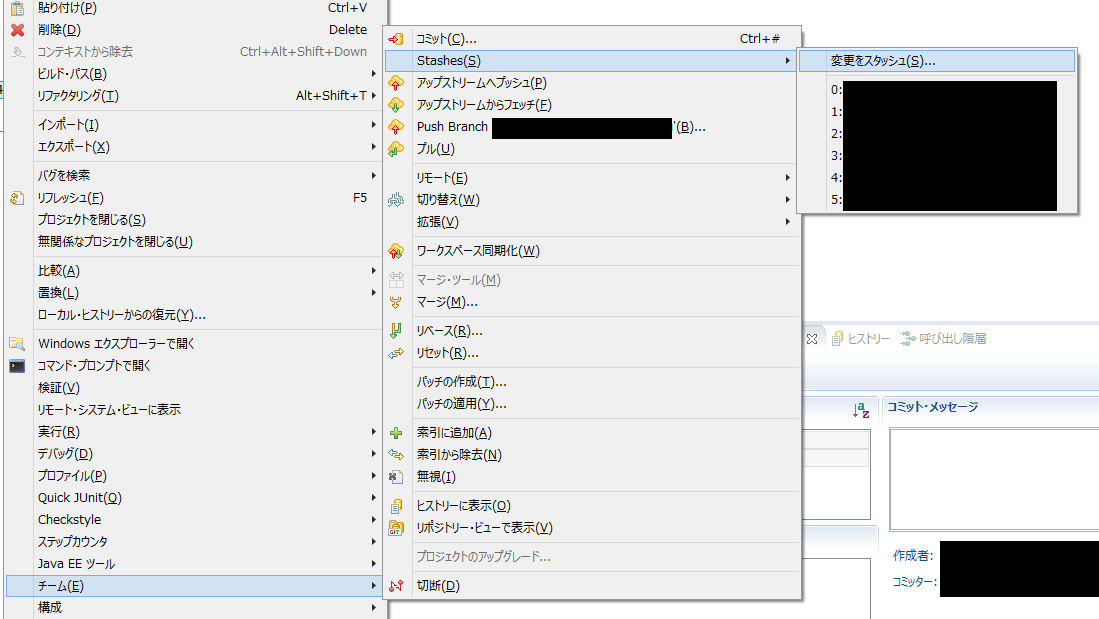Click the paste clipboard icon
The height and width of the screenshot is (619, 1099).
[x=18, y=8]
